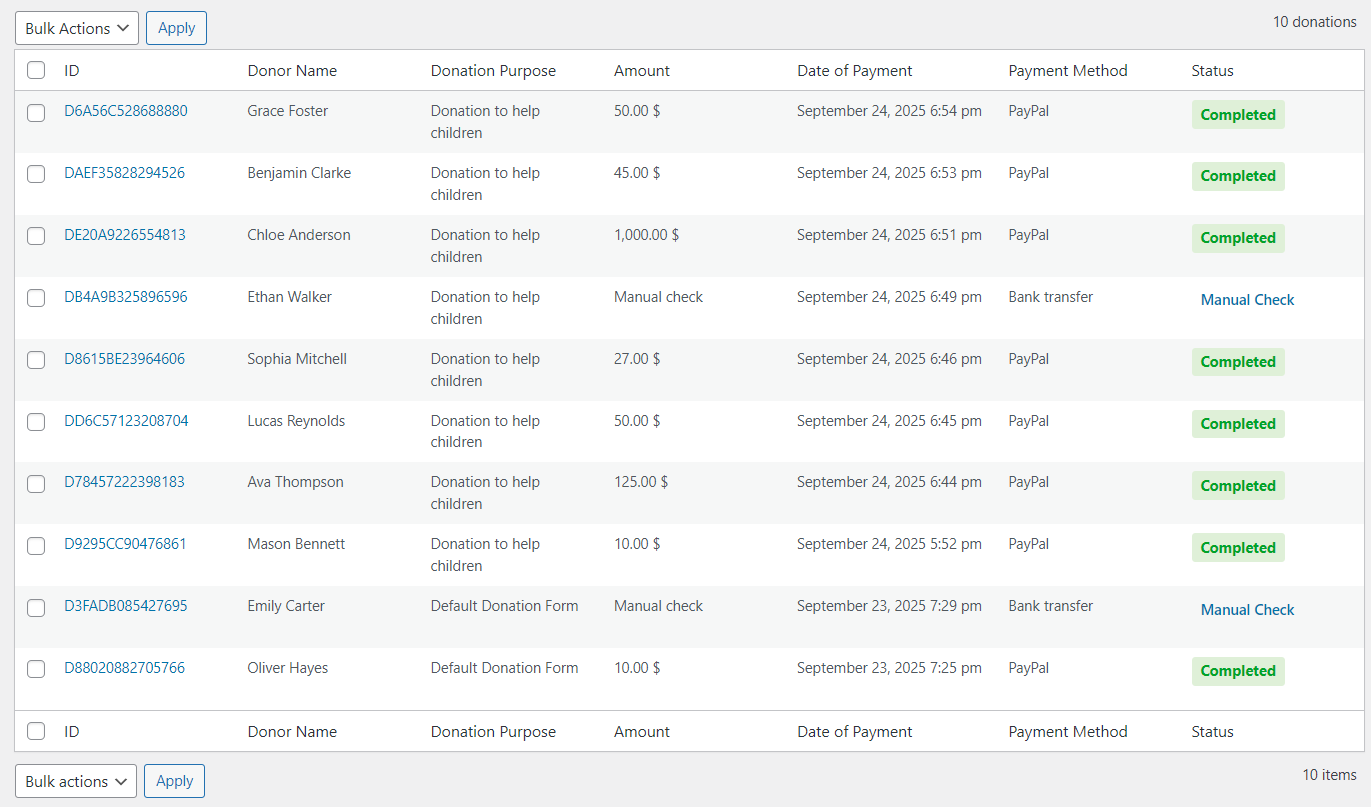The image size is (1371, 807).
Task: Click the Date of Payment column header
Action: click(855, 70)
